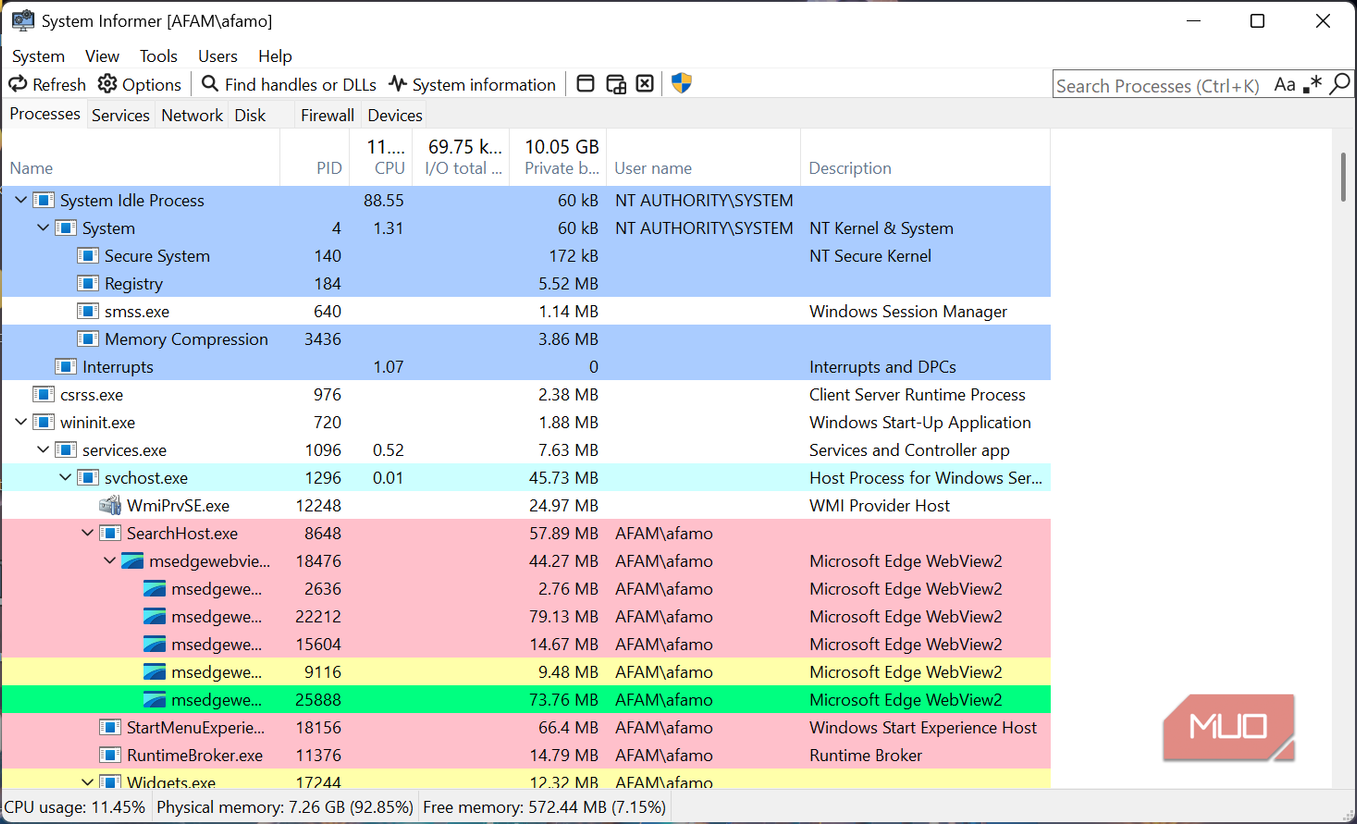Select the Memory Compression process
Screen dimensions: 1357x824
526,339
